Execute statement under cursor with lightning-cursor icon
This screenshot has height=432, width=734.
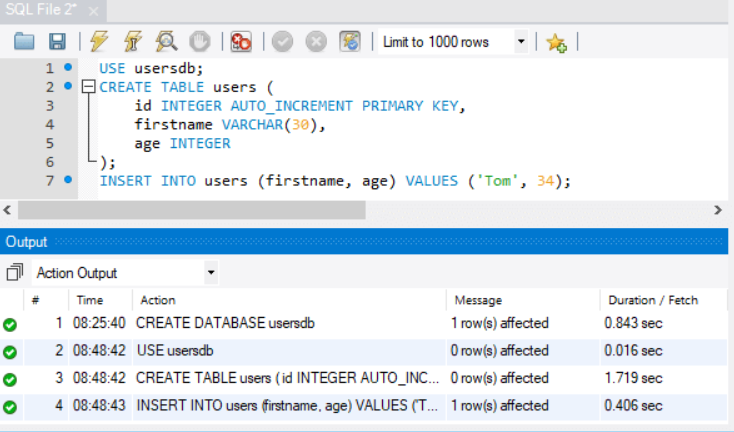coord(133,42)
